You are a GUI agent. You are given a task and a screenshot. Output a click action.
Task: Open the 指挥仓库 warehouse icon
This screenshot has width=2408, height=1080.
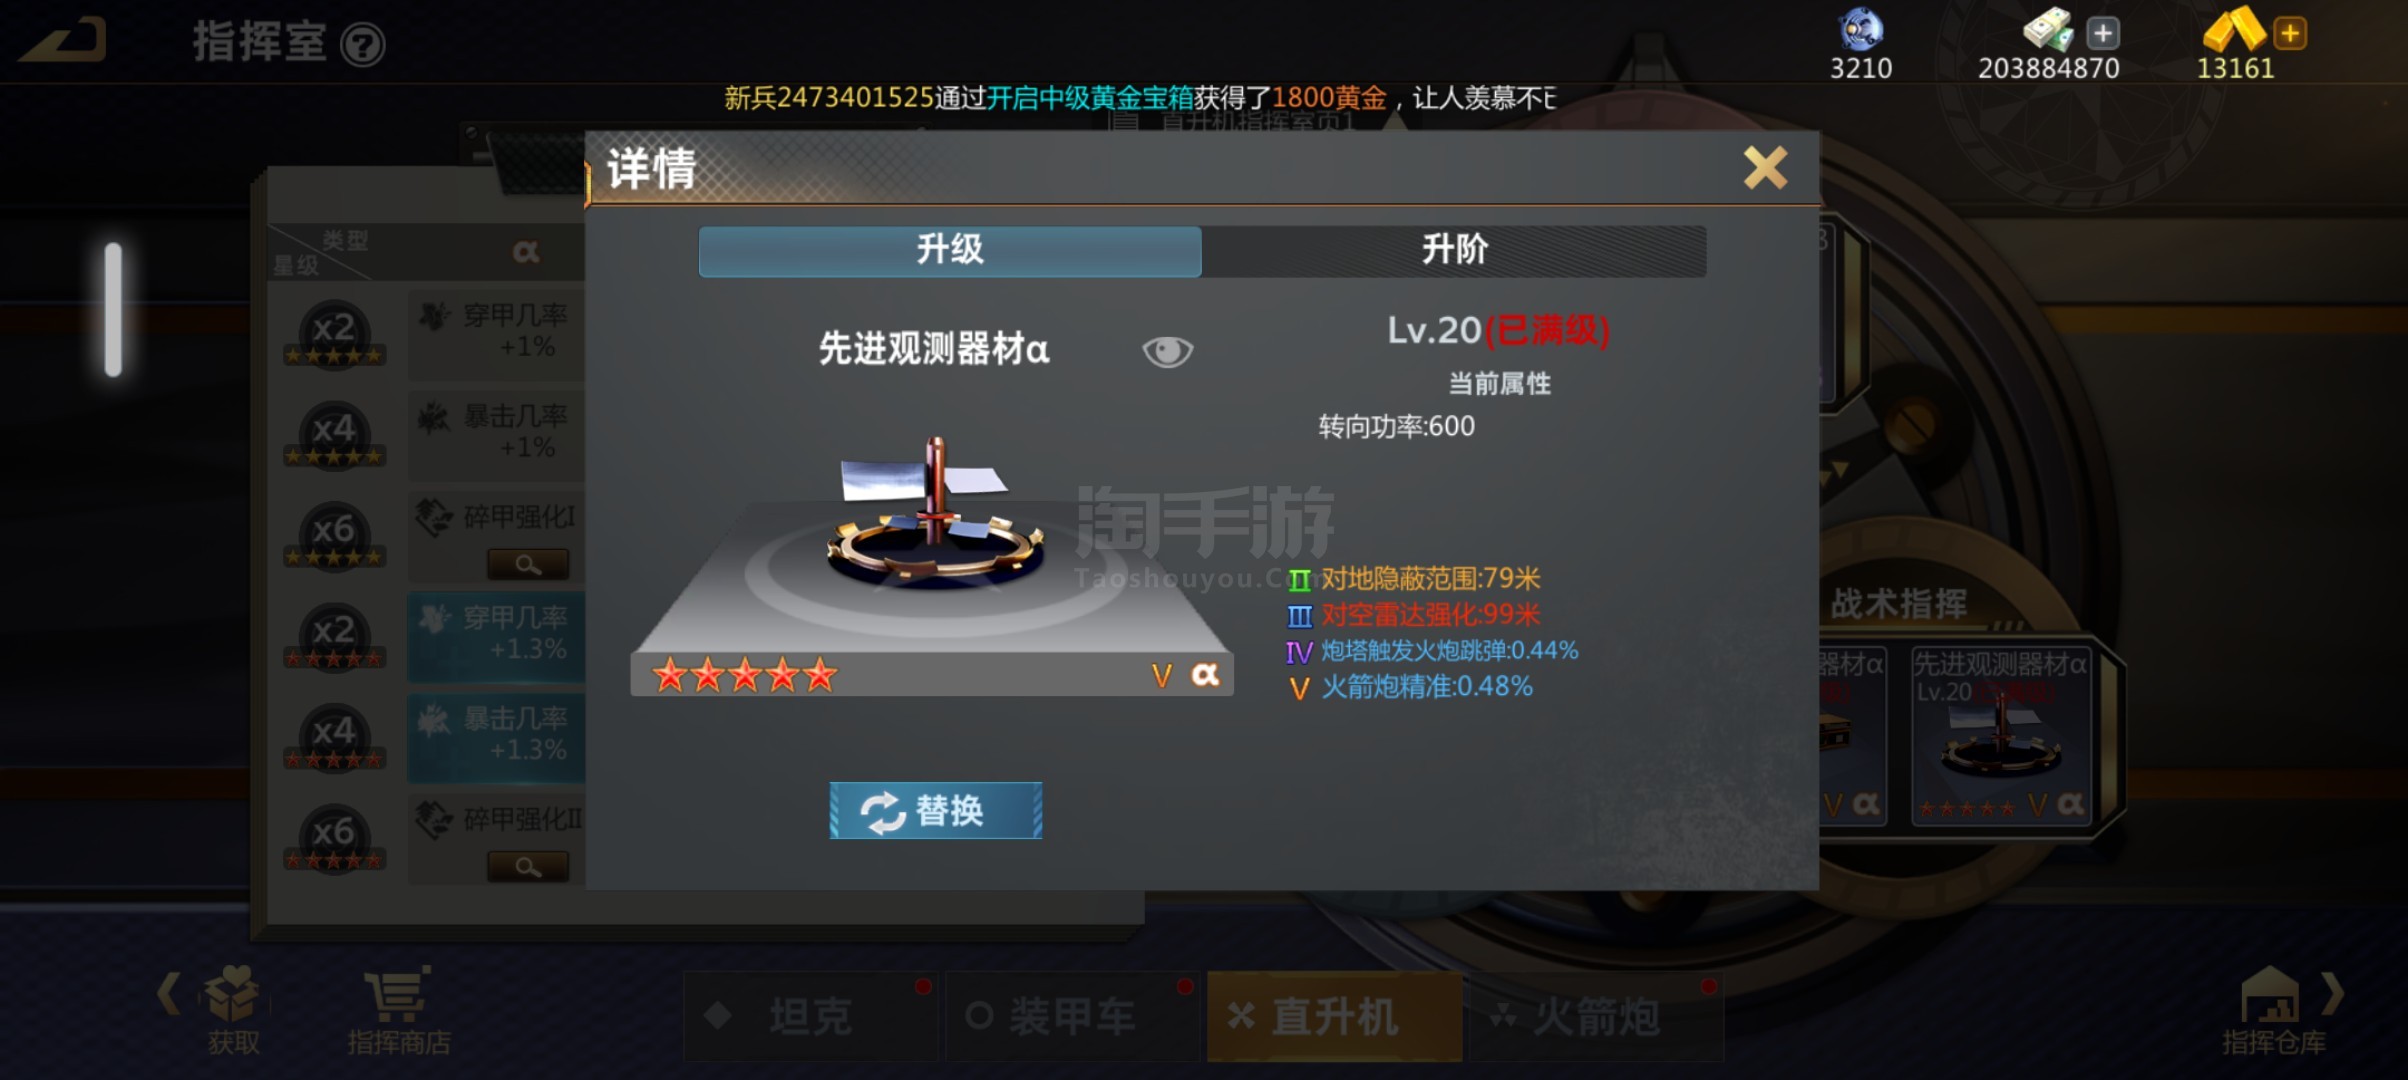point(2272,1010)
